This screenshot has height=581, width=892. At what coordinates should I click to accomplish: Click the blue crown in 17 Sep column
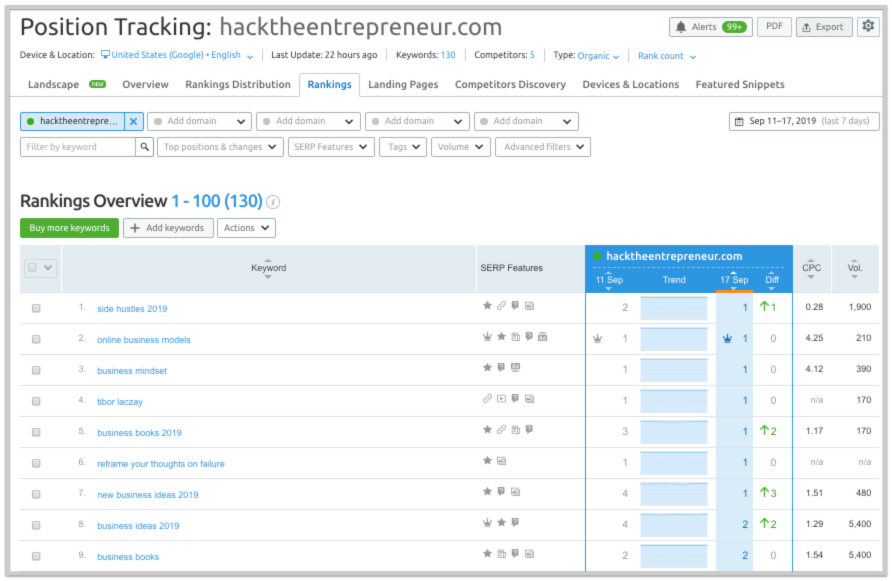tap(727, 339)
